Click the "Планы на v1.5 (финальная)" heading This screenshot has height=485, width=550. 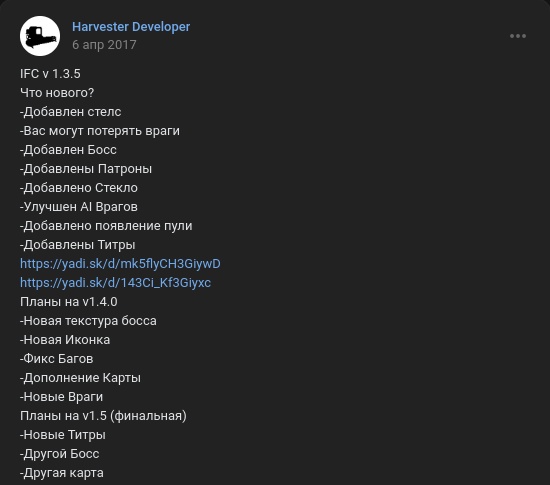point(103,416)
